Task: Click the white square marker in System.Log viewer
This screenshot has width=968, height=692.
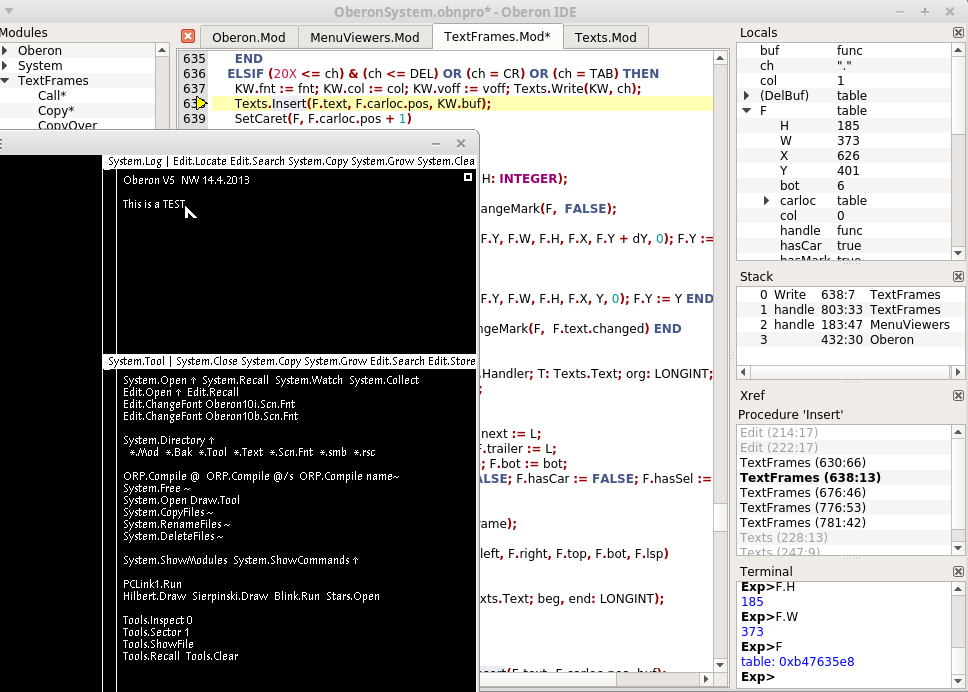Action: 467,177
